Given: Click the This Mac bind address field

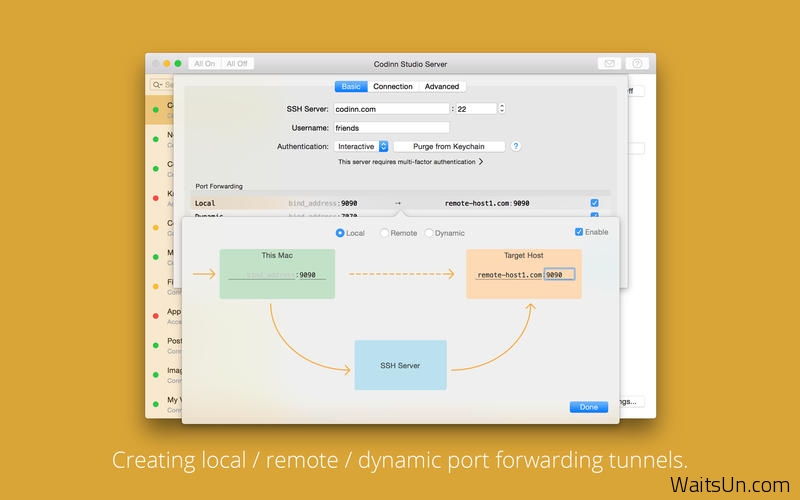Looking at the screenshot, I should pos(262,274).
